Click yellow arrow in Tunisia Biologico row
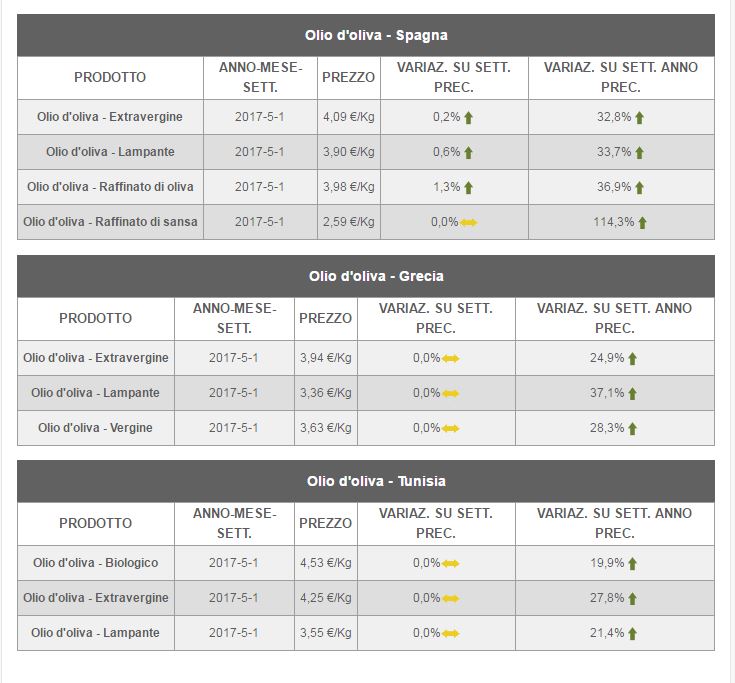This screenshot has width=735, height=683. point(450,563)
